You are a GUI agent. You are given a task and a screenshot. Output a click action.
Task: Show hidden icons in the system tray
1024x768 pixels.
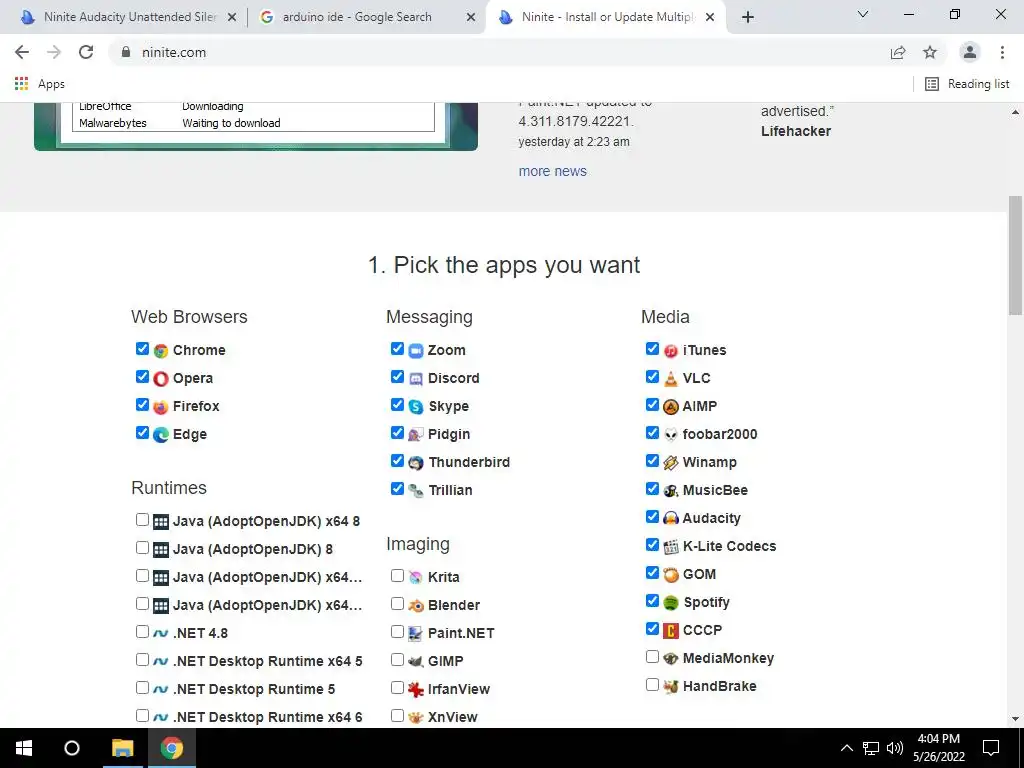coord(846,748)
